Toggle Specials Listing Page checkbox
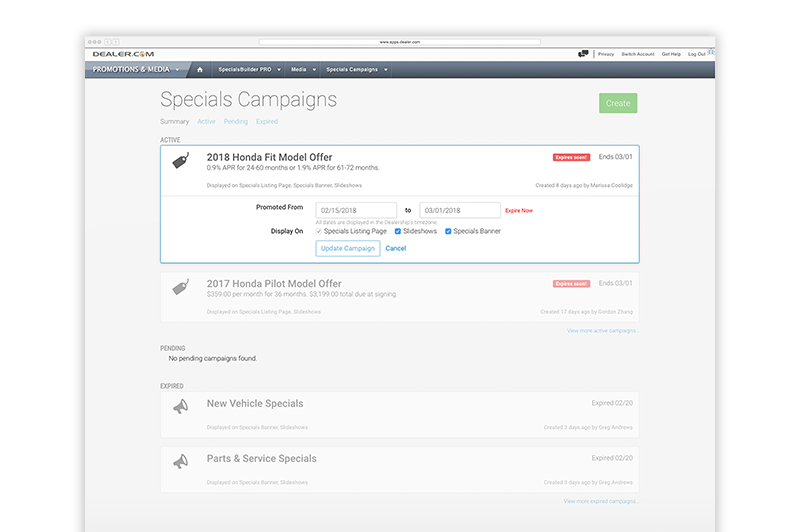800x532 pixels. (319, 232)
